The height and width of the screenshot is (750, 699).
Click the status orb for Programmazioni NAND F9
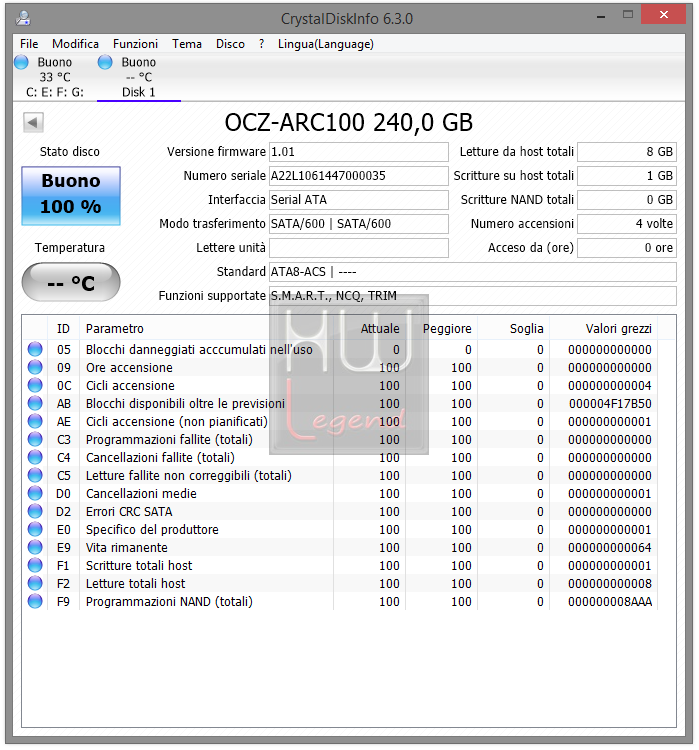point(35,601)
